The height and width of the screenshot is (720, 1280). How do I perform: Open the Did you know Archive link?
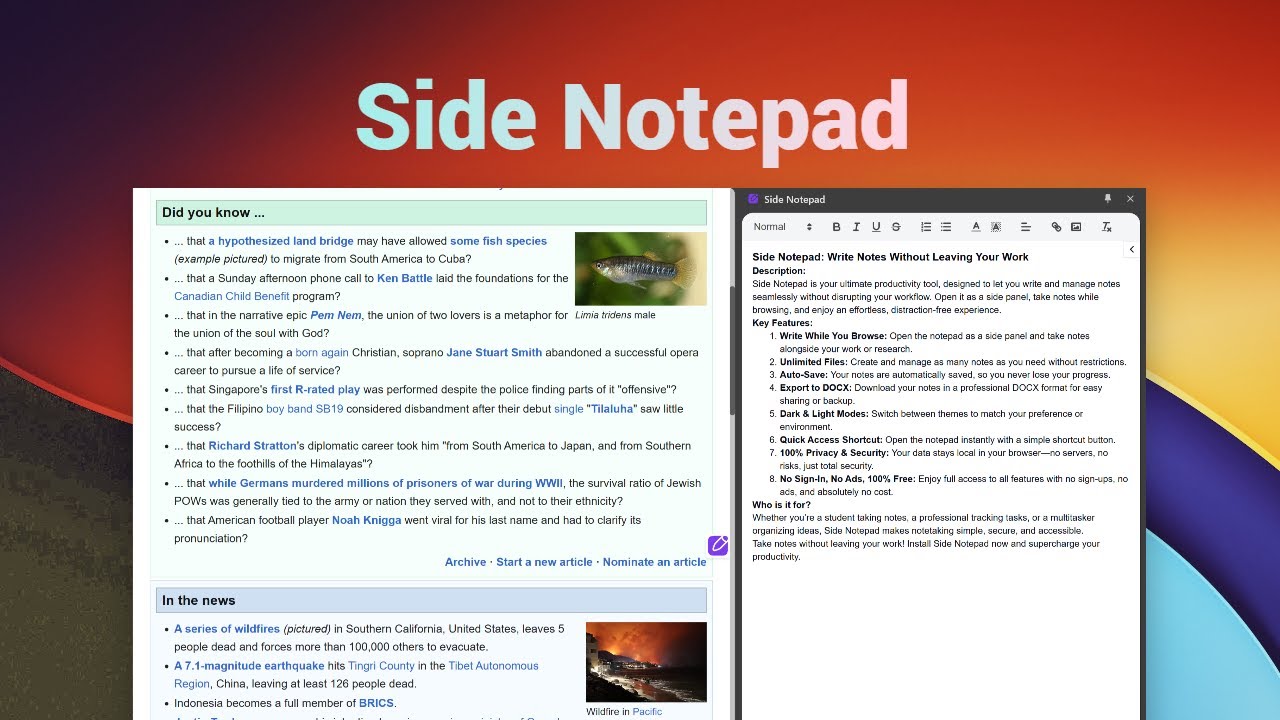pos(465,562)
